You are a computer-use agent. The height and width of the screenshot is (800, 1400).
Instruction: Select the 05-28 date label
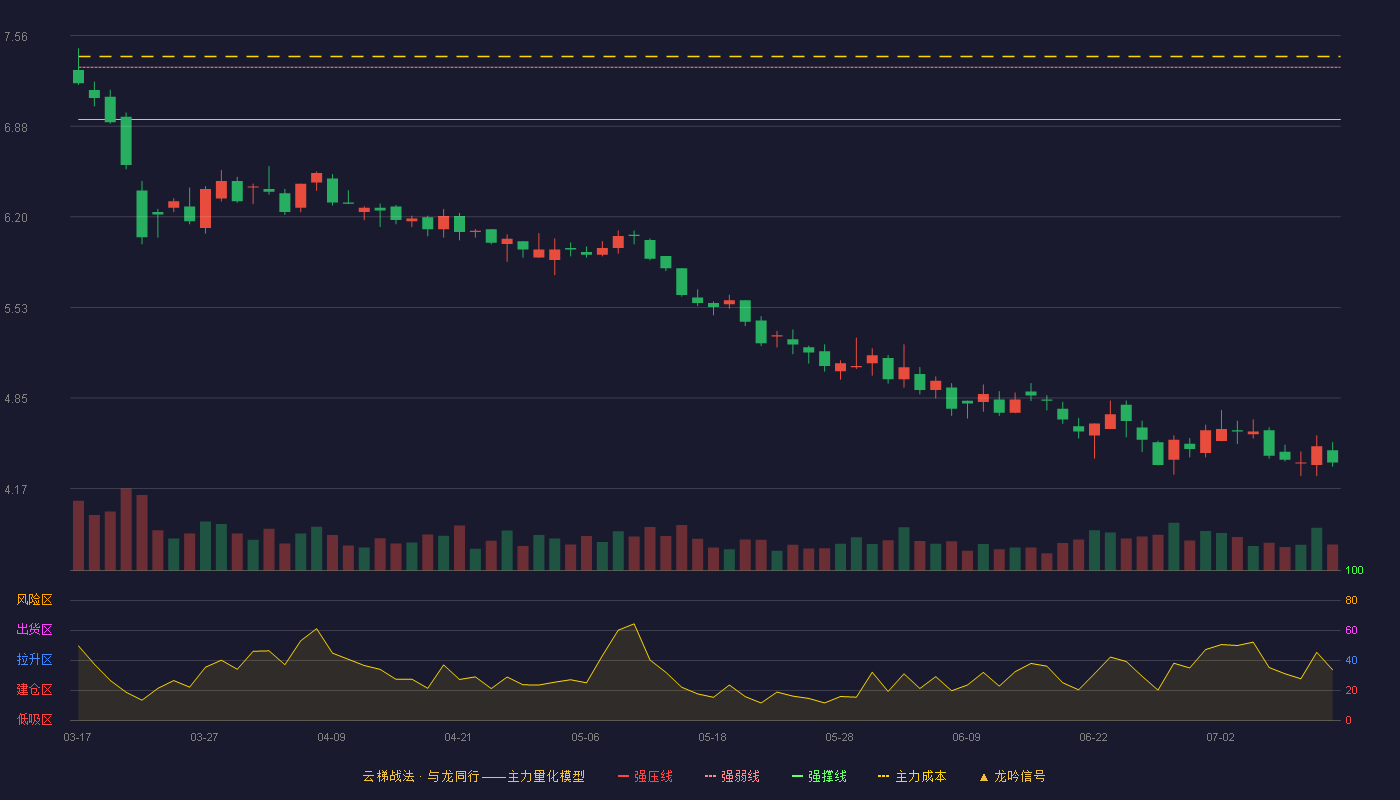(839, 737)
